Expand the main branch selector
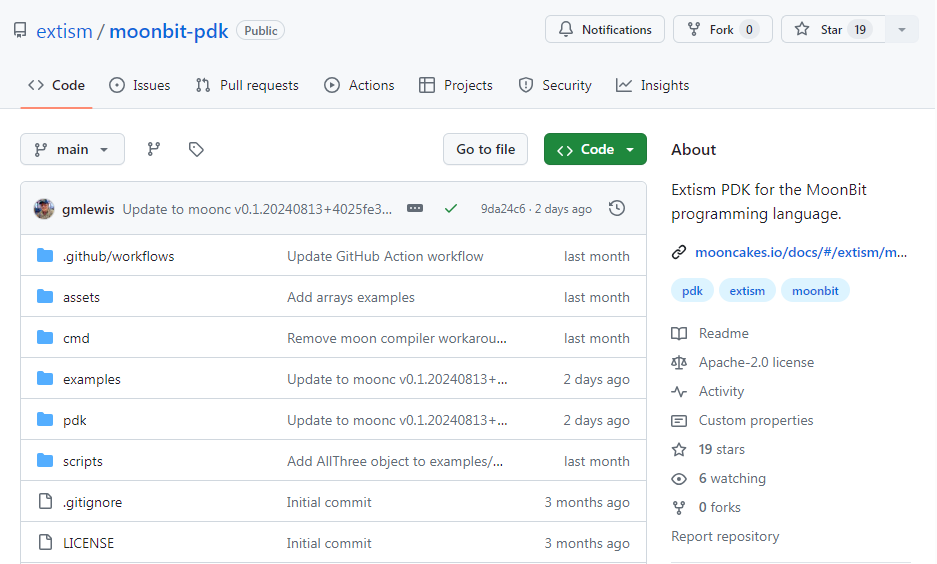This screenshot has height=564, width=937. pos(72,149)
